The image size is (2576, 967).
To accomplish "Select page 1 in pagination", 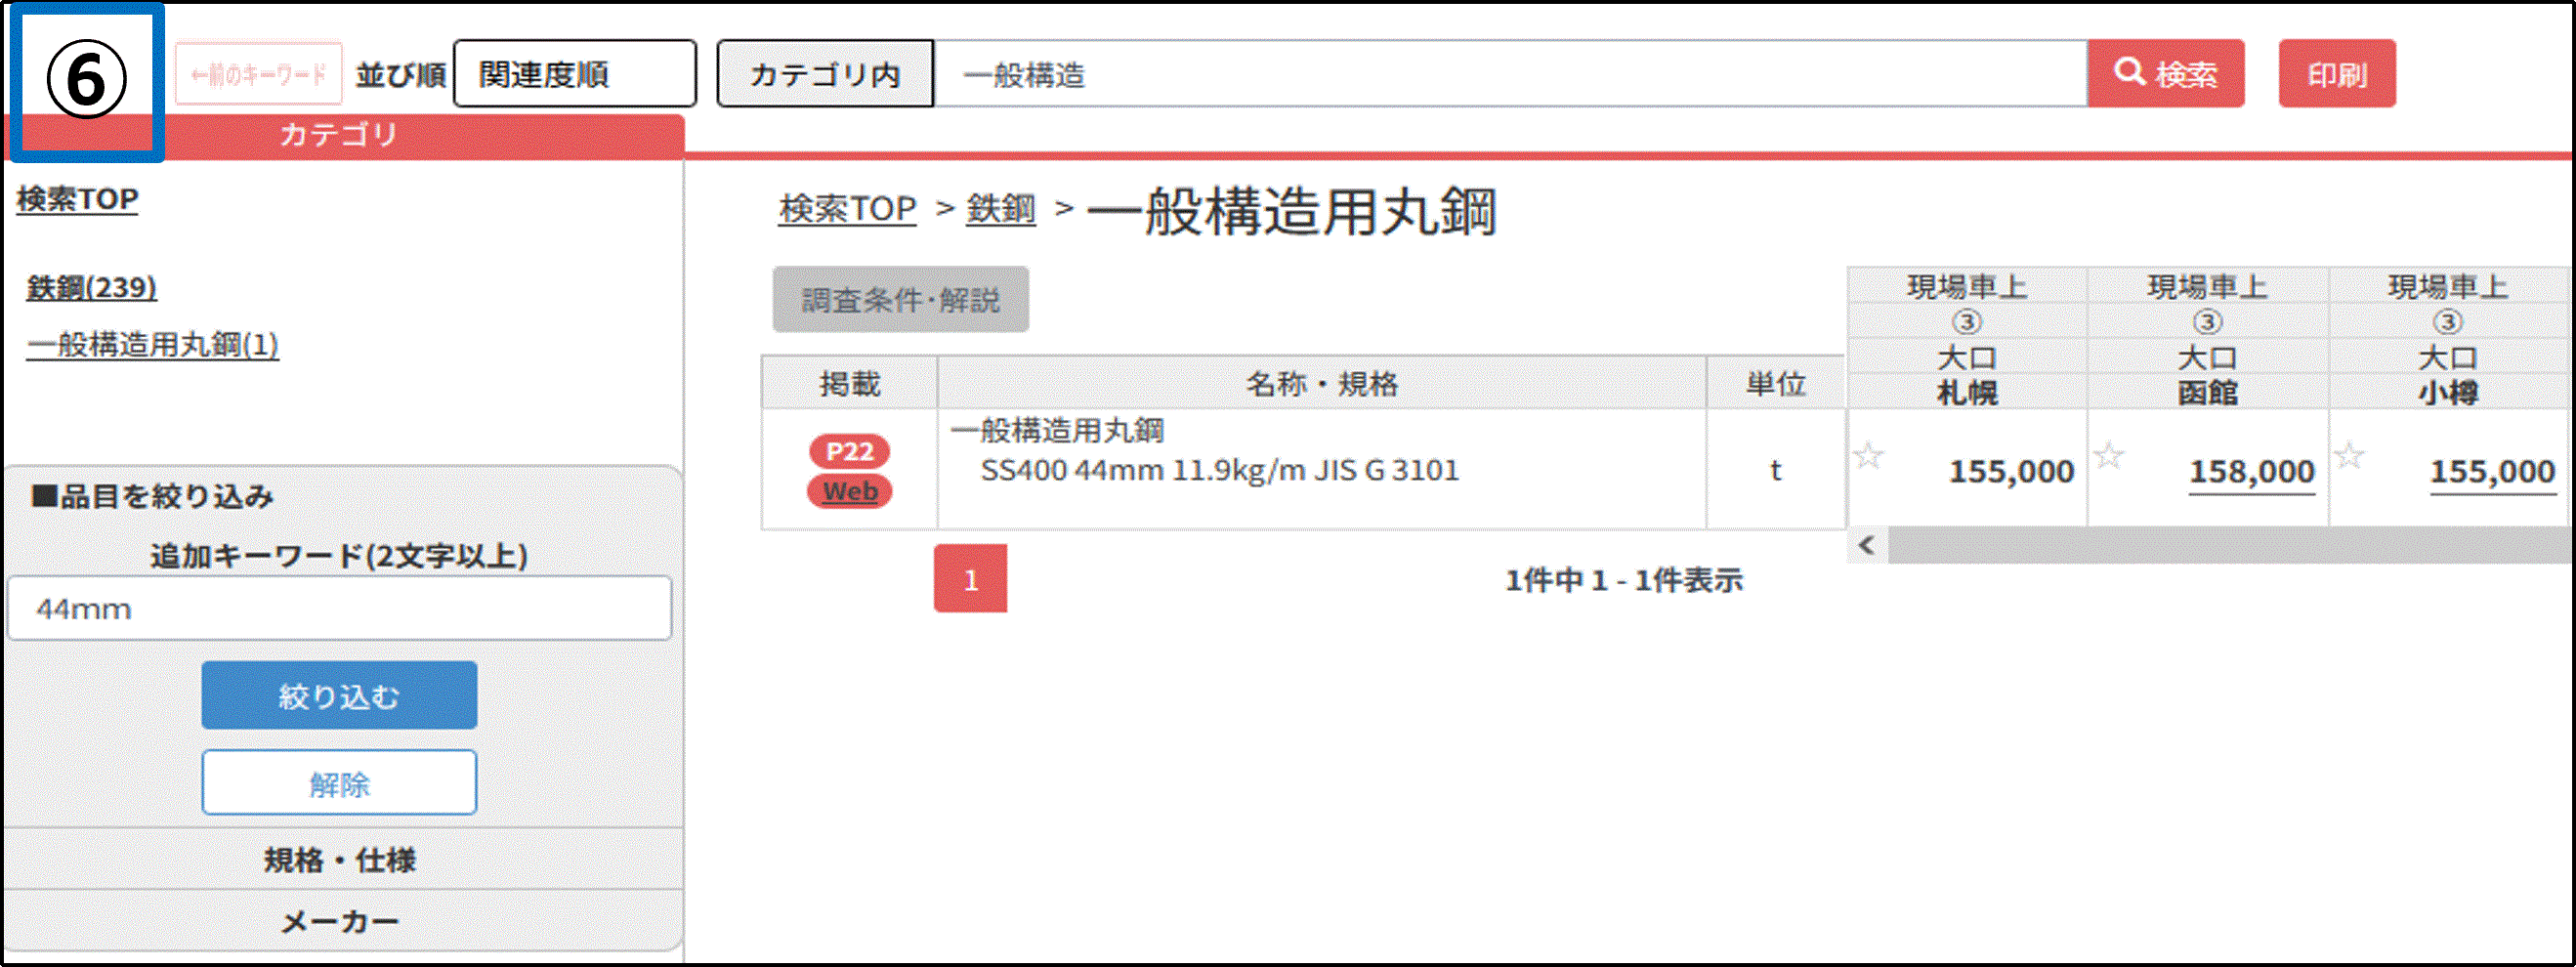I will pyautogui.click(x=970, y=577).
